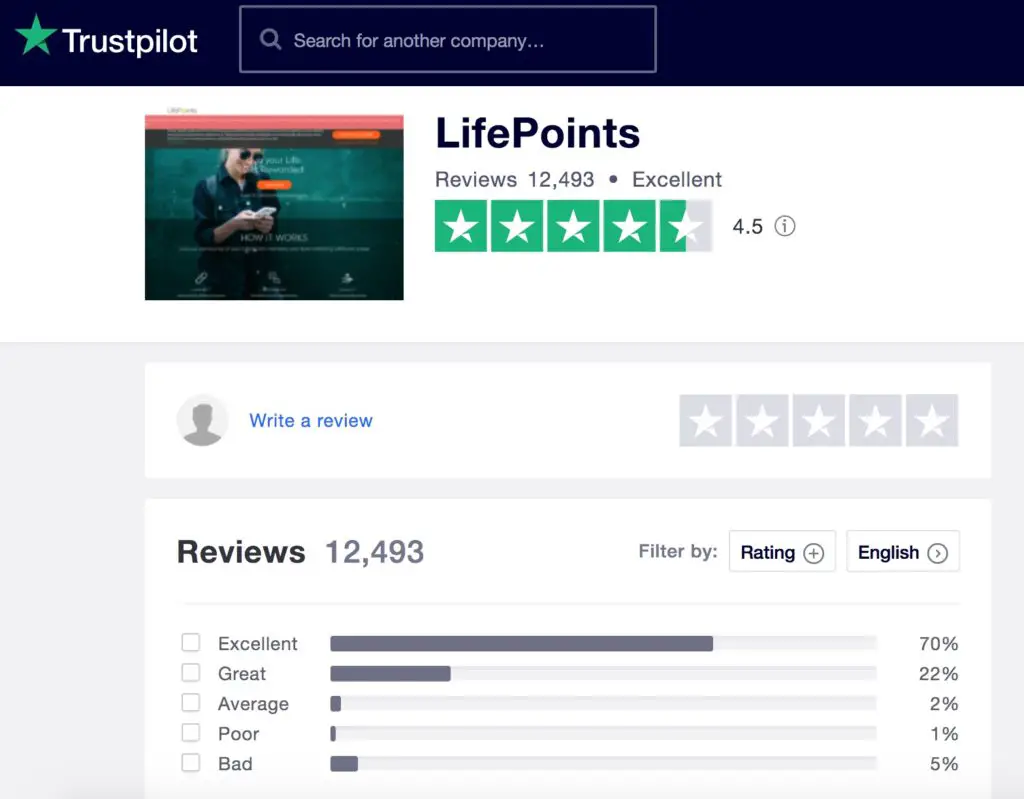Image resolution: width=1024 pixels, height=799 pixels.
Task: Click the Great filter label
Action: 242,674
